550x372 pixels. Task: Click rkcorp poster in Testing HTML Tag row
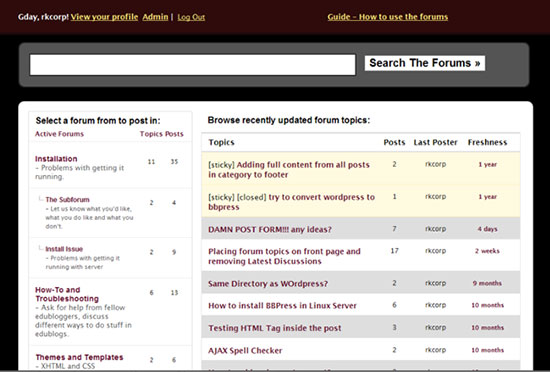[x=435, y=327]
